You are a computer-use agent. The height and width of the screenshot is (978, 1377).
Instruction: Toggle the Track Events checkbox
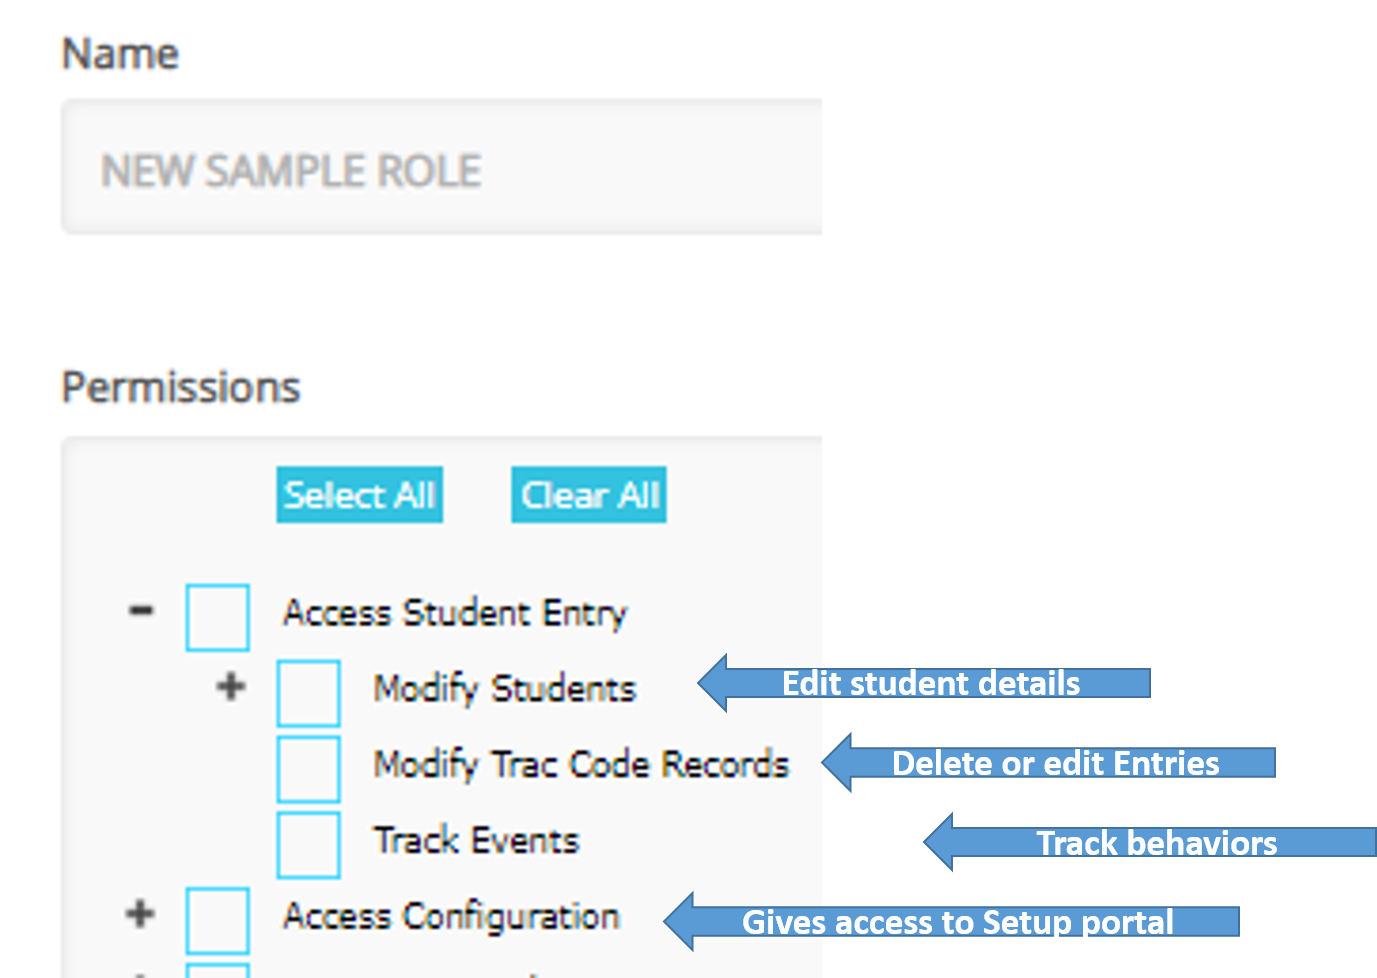point(308,844)
